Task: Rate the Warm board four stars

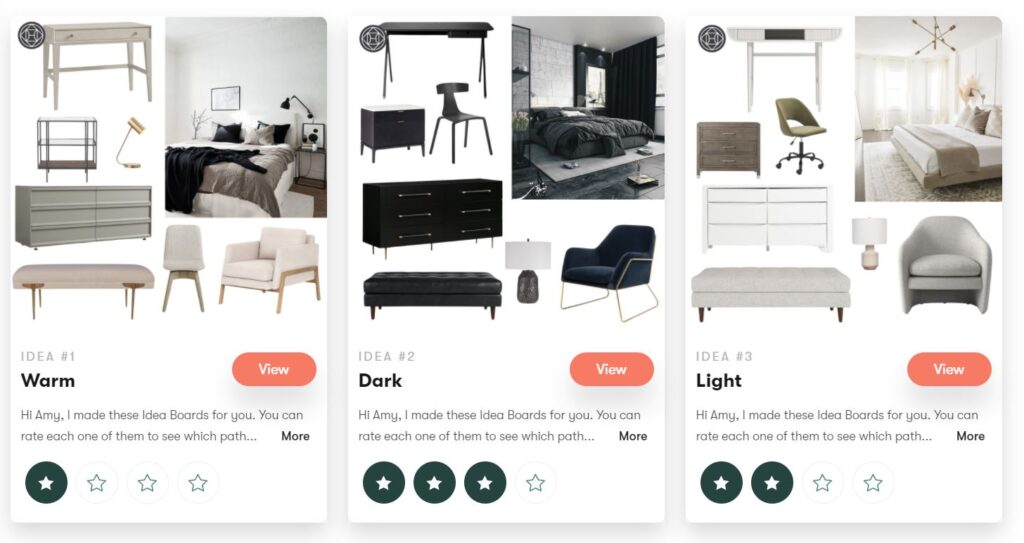Action: click(198, 483)
